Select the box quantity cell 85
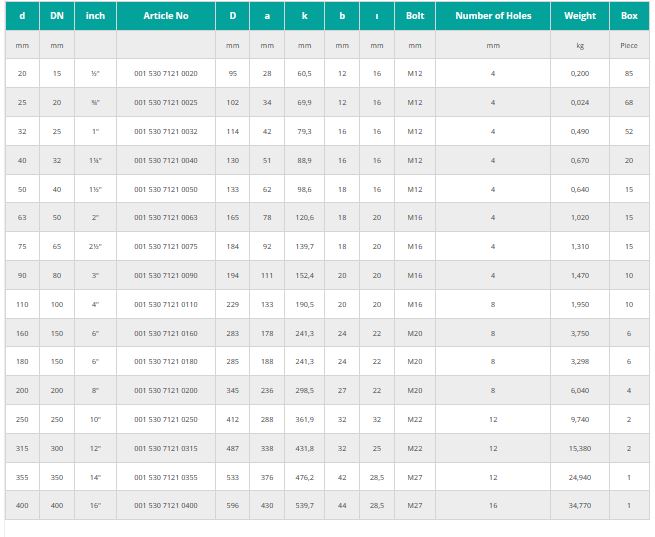655x537 pixels. point(628,74)
